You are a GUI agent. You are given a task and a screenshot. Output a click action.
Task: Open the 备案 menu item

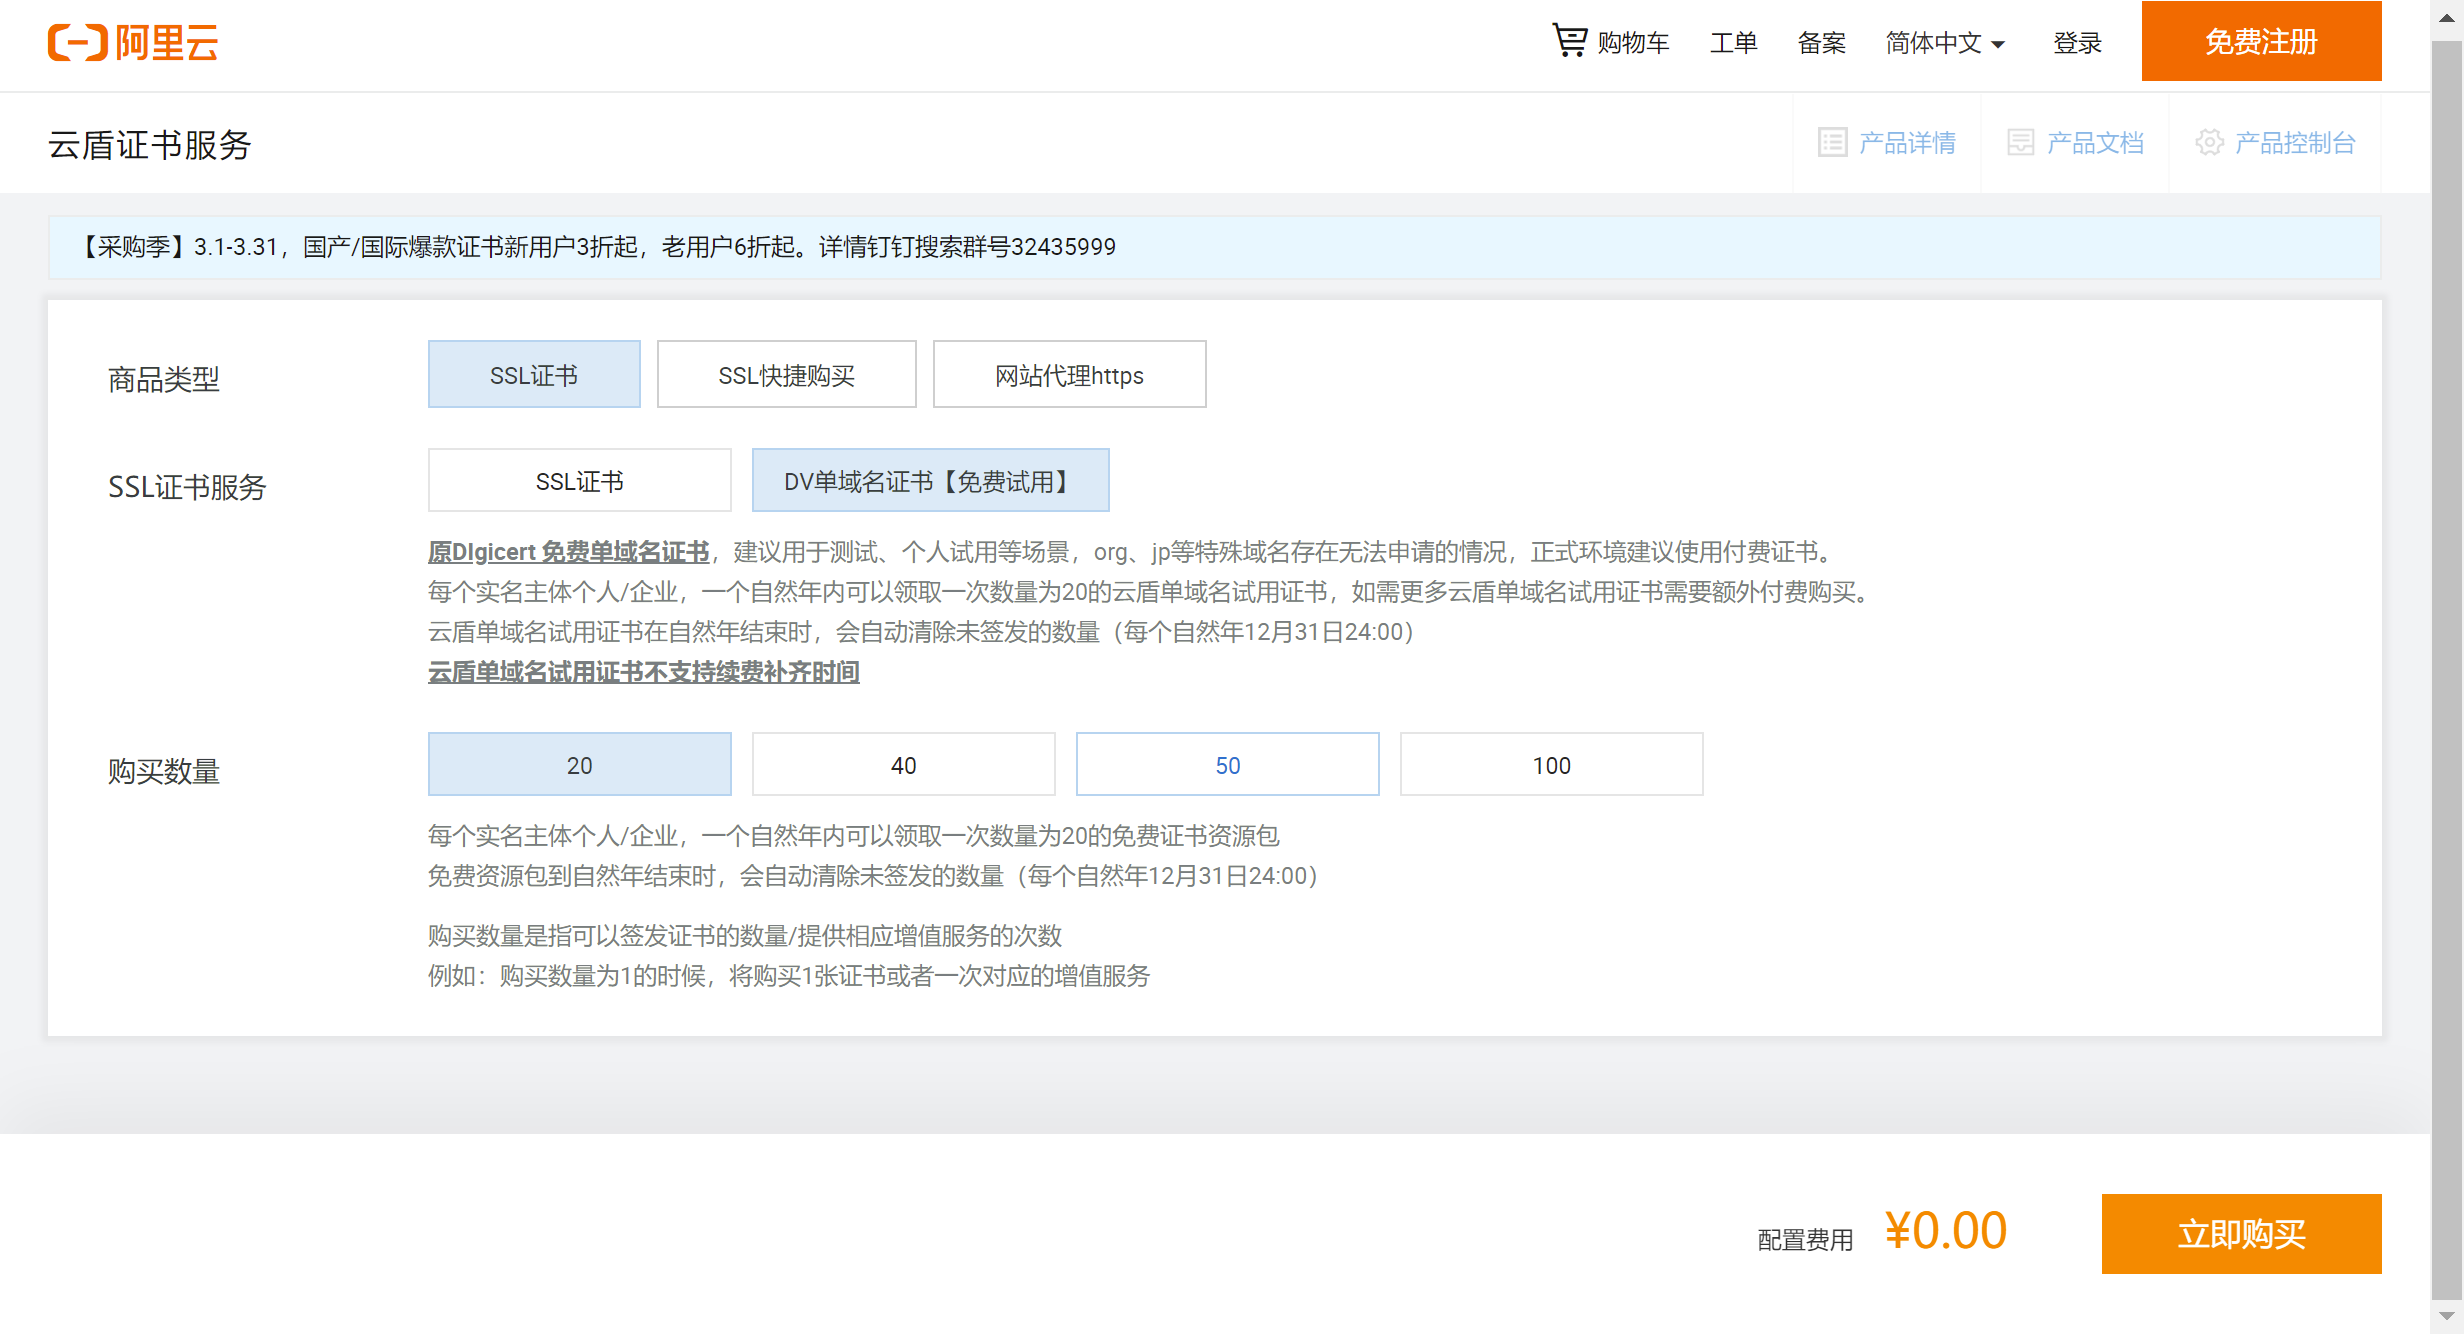point(1821,43)
